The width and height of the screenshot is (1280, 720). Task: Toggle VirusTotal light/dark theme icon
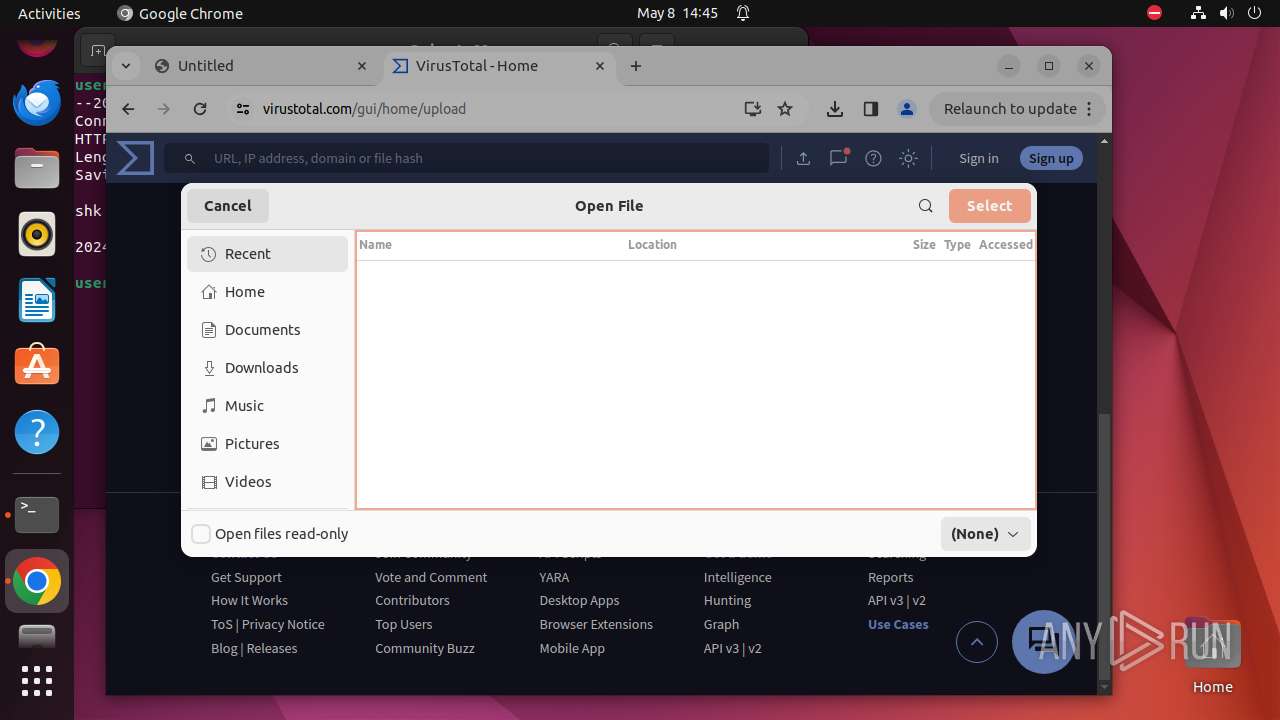908,158
